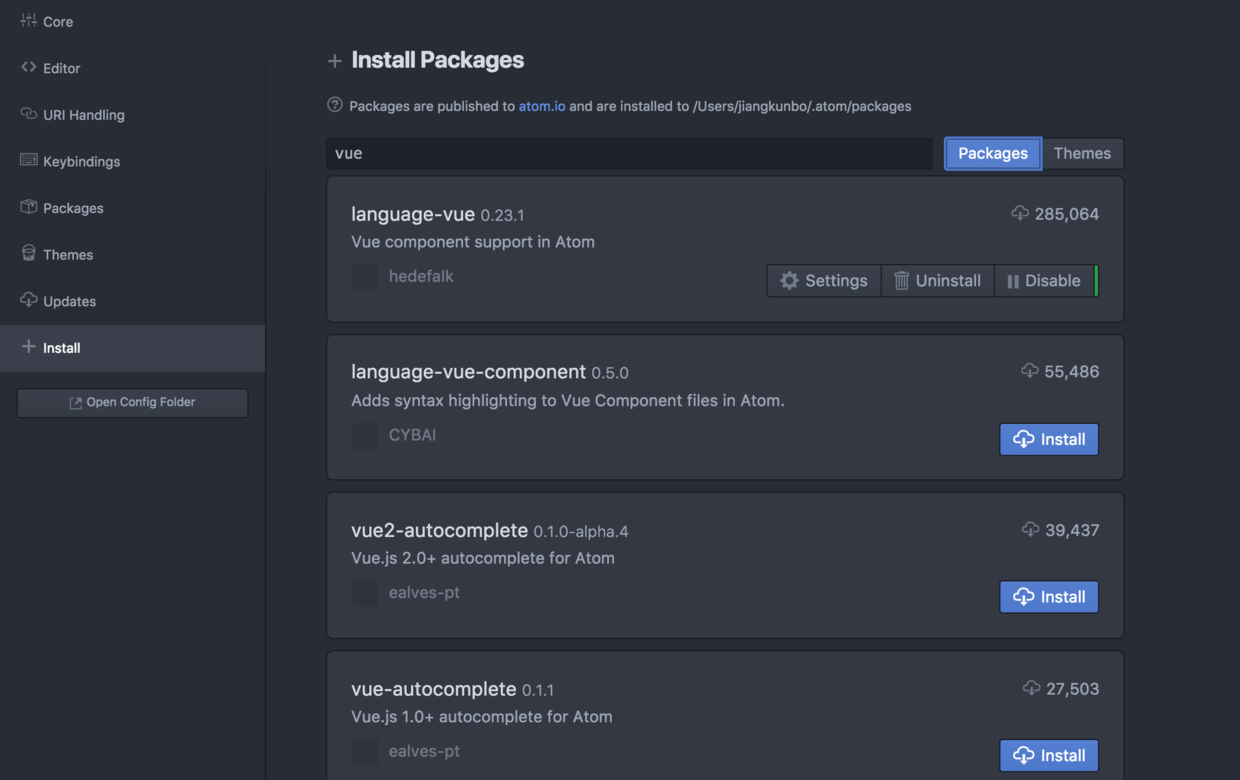Click the help question mark icon

(335, 105)
